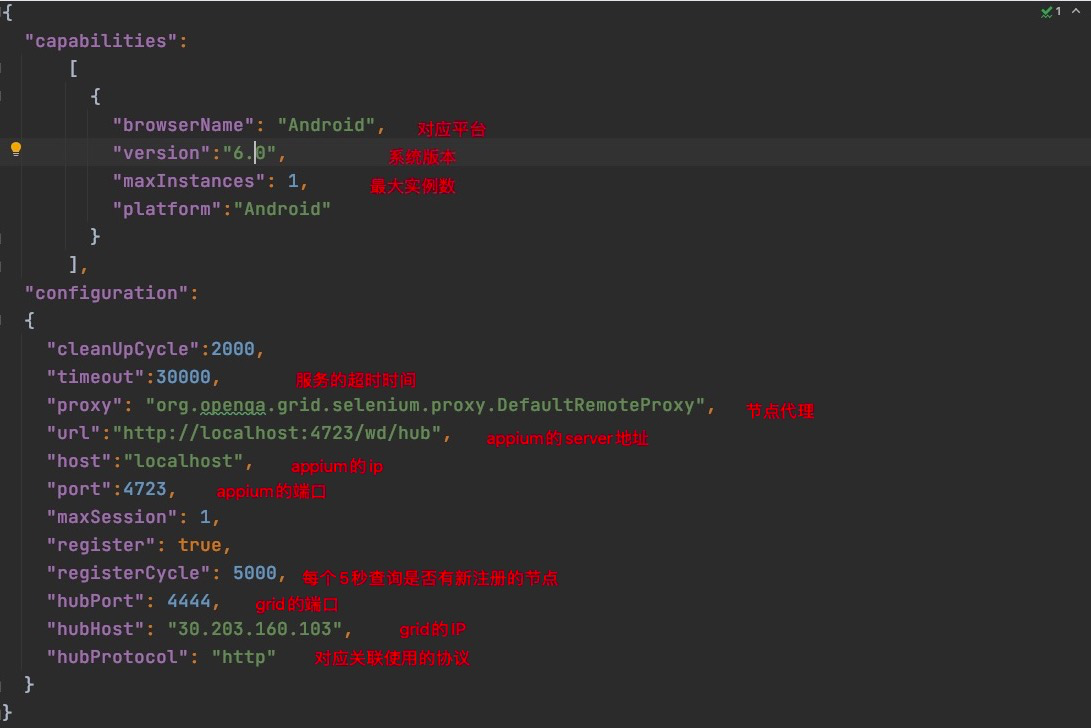This screenshot has width=1091, height=728.
Task: Click the "hubPort" key
Action: tap(95, 601)
